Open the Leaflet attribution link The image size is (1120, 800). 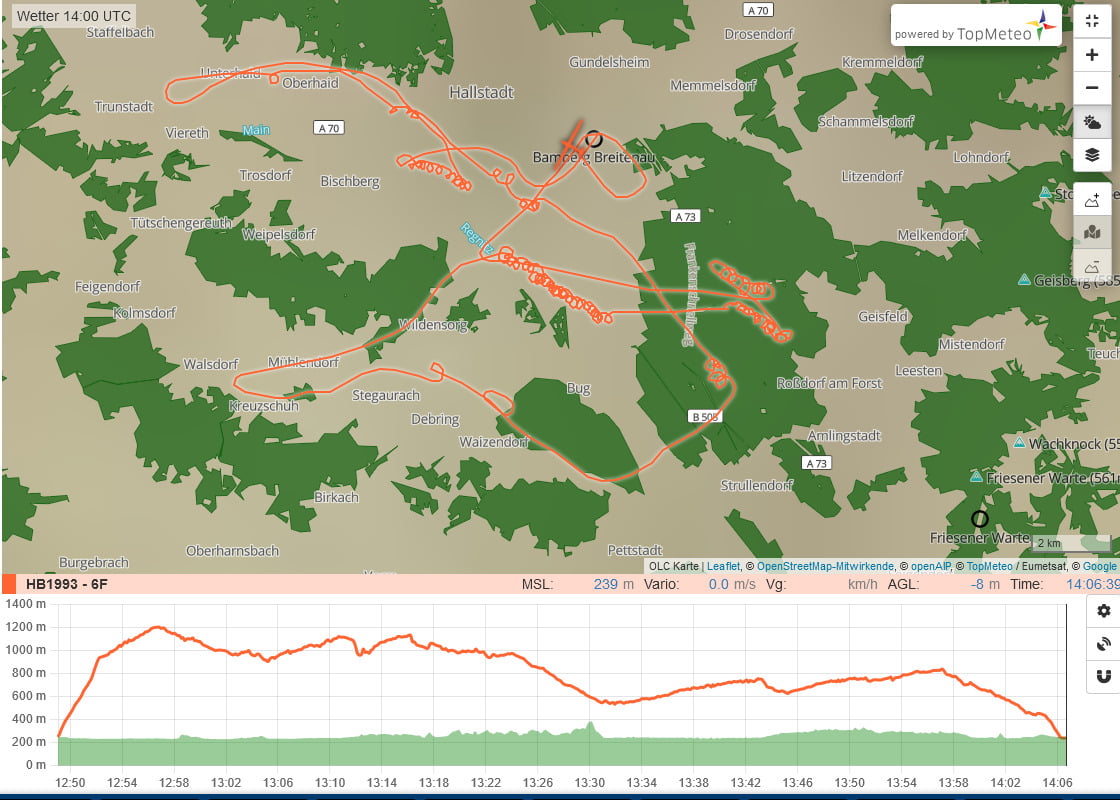pyautogui.click(x=722, y=566)
